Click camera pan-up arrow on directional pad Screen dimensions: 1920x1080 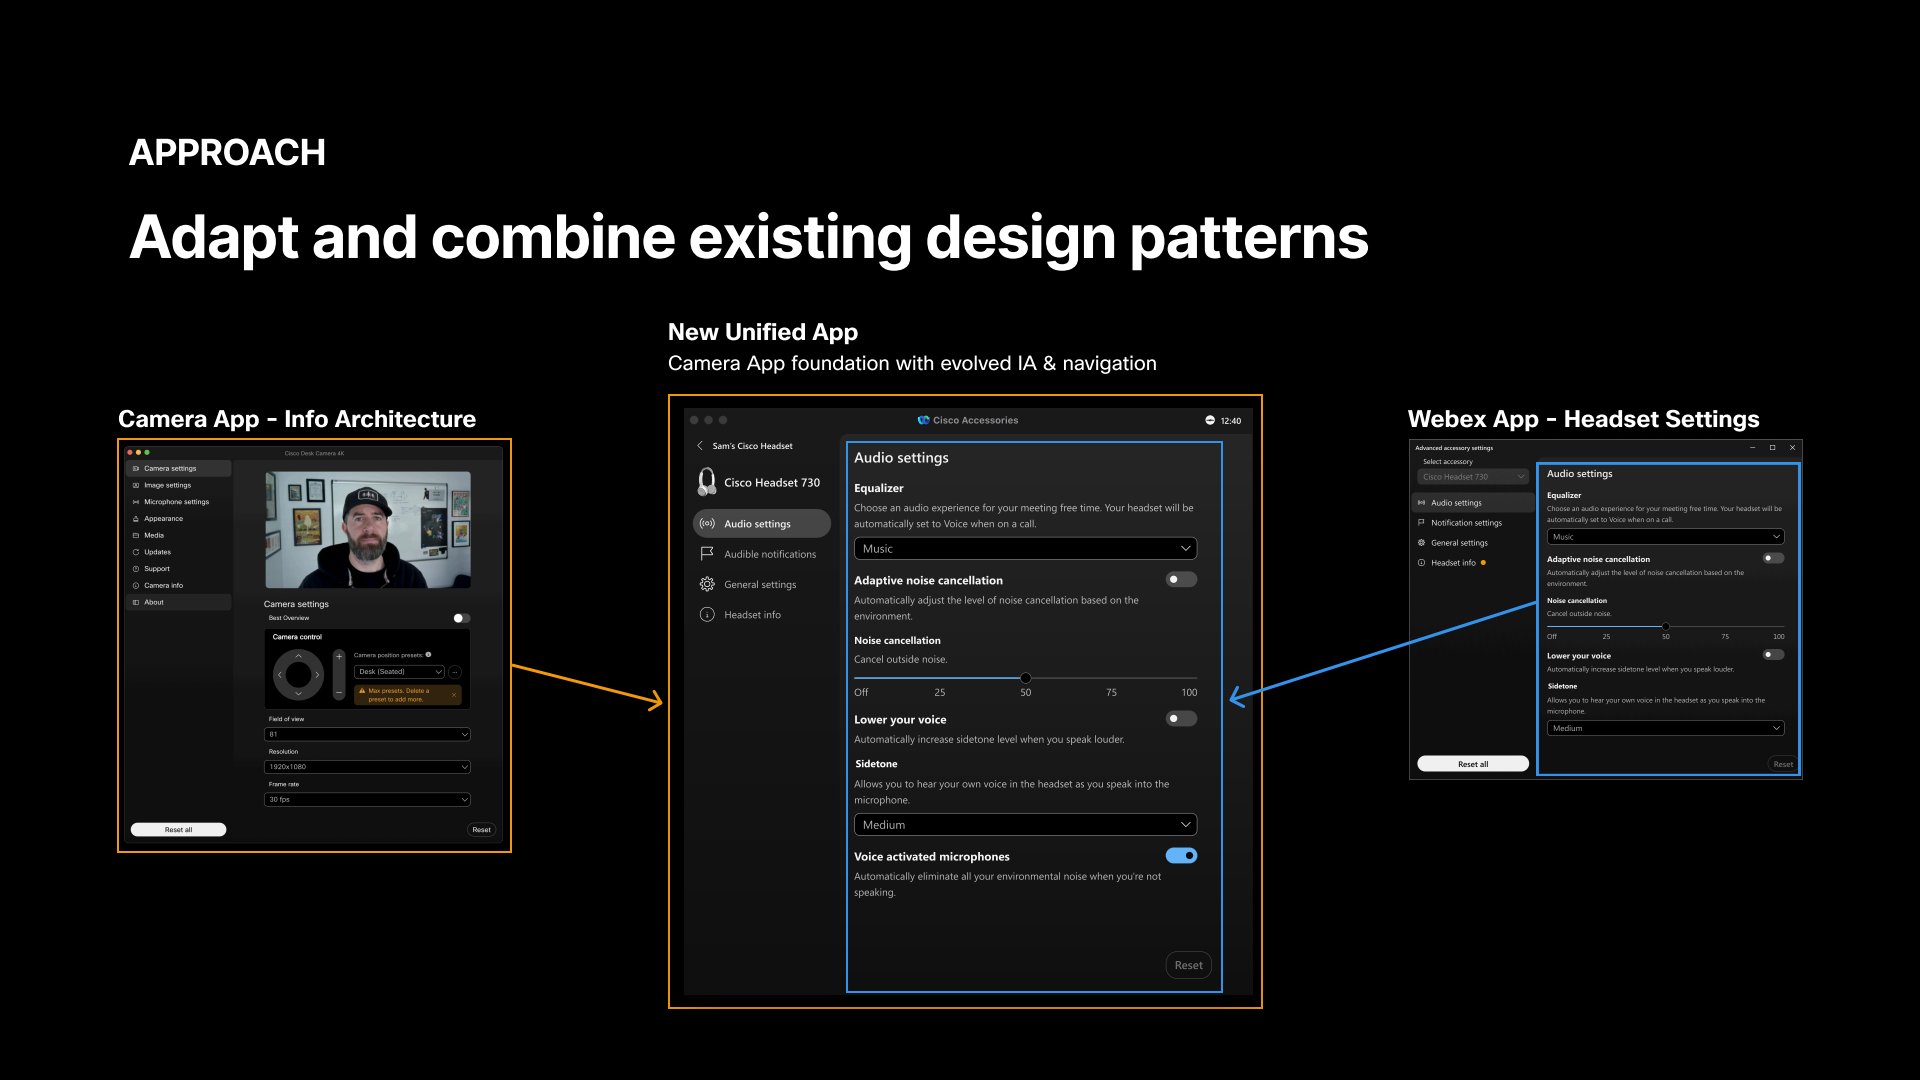tap(298, 657)
